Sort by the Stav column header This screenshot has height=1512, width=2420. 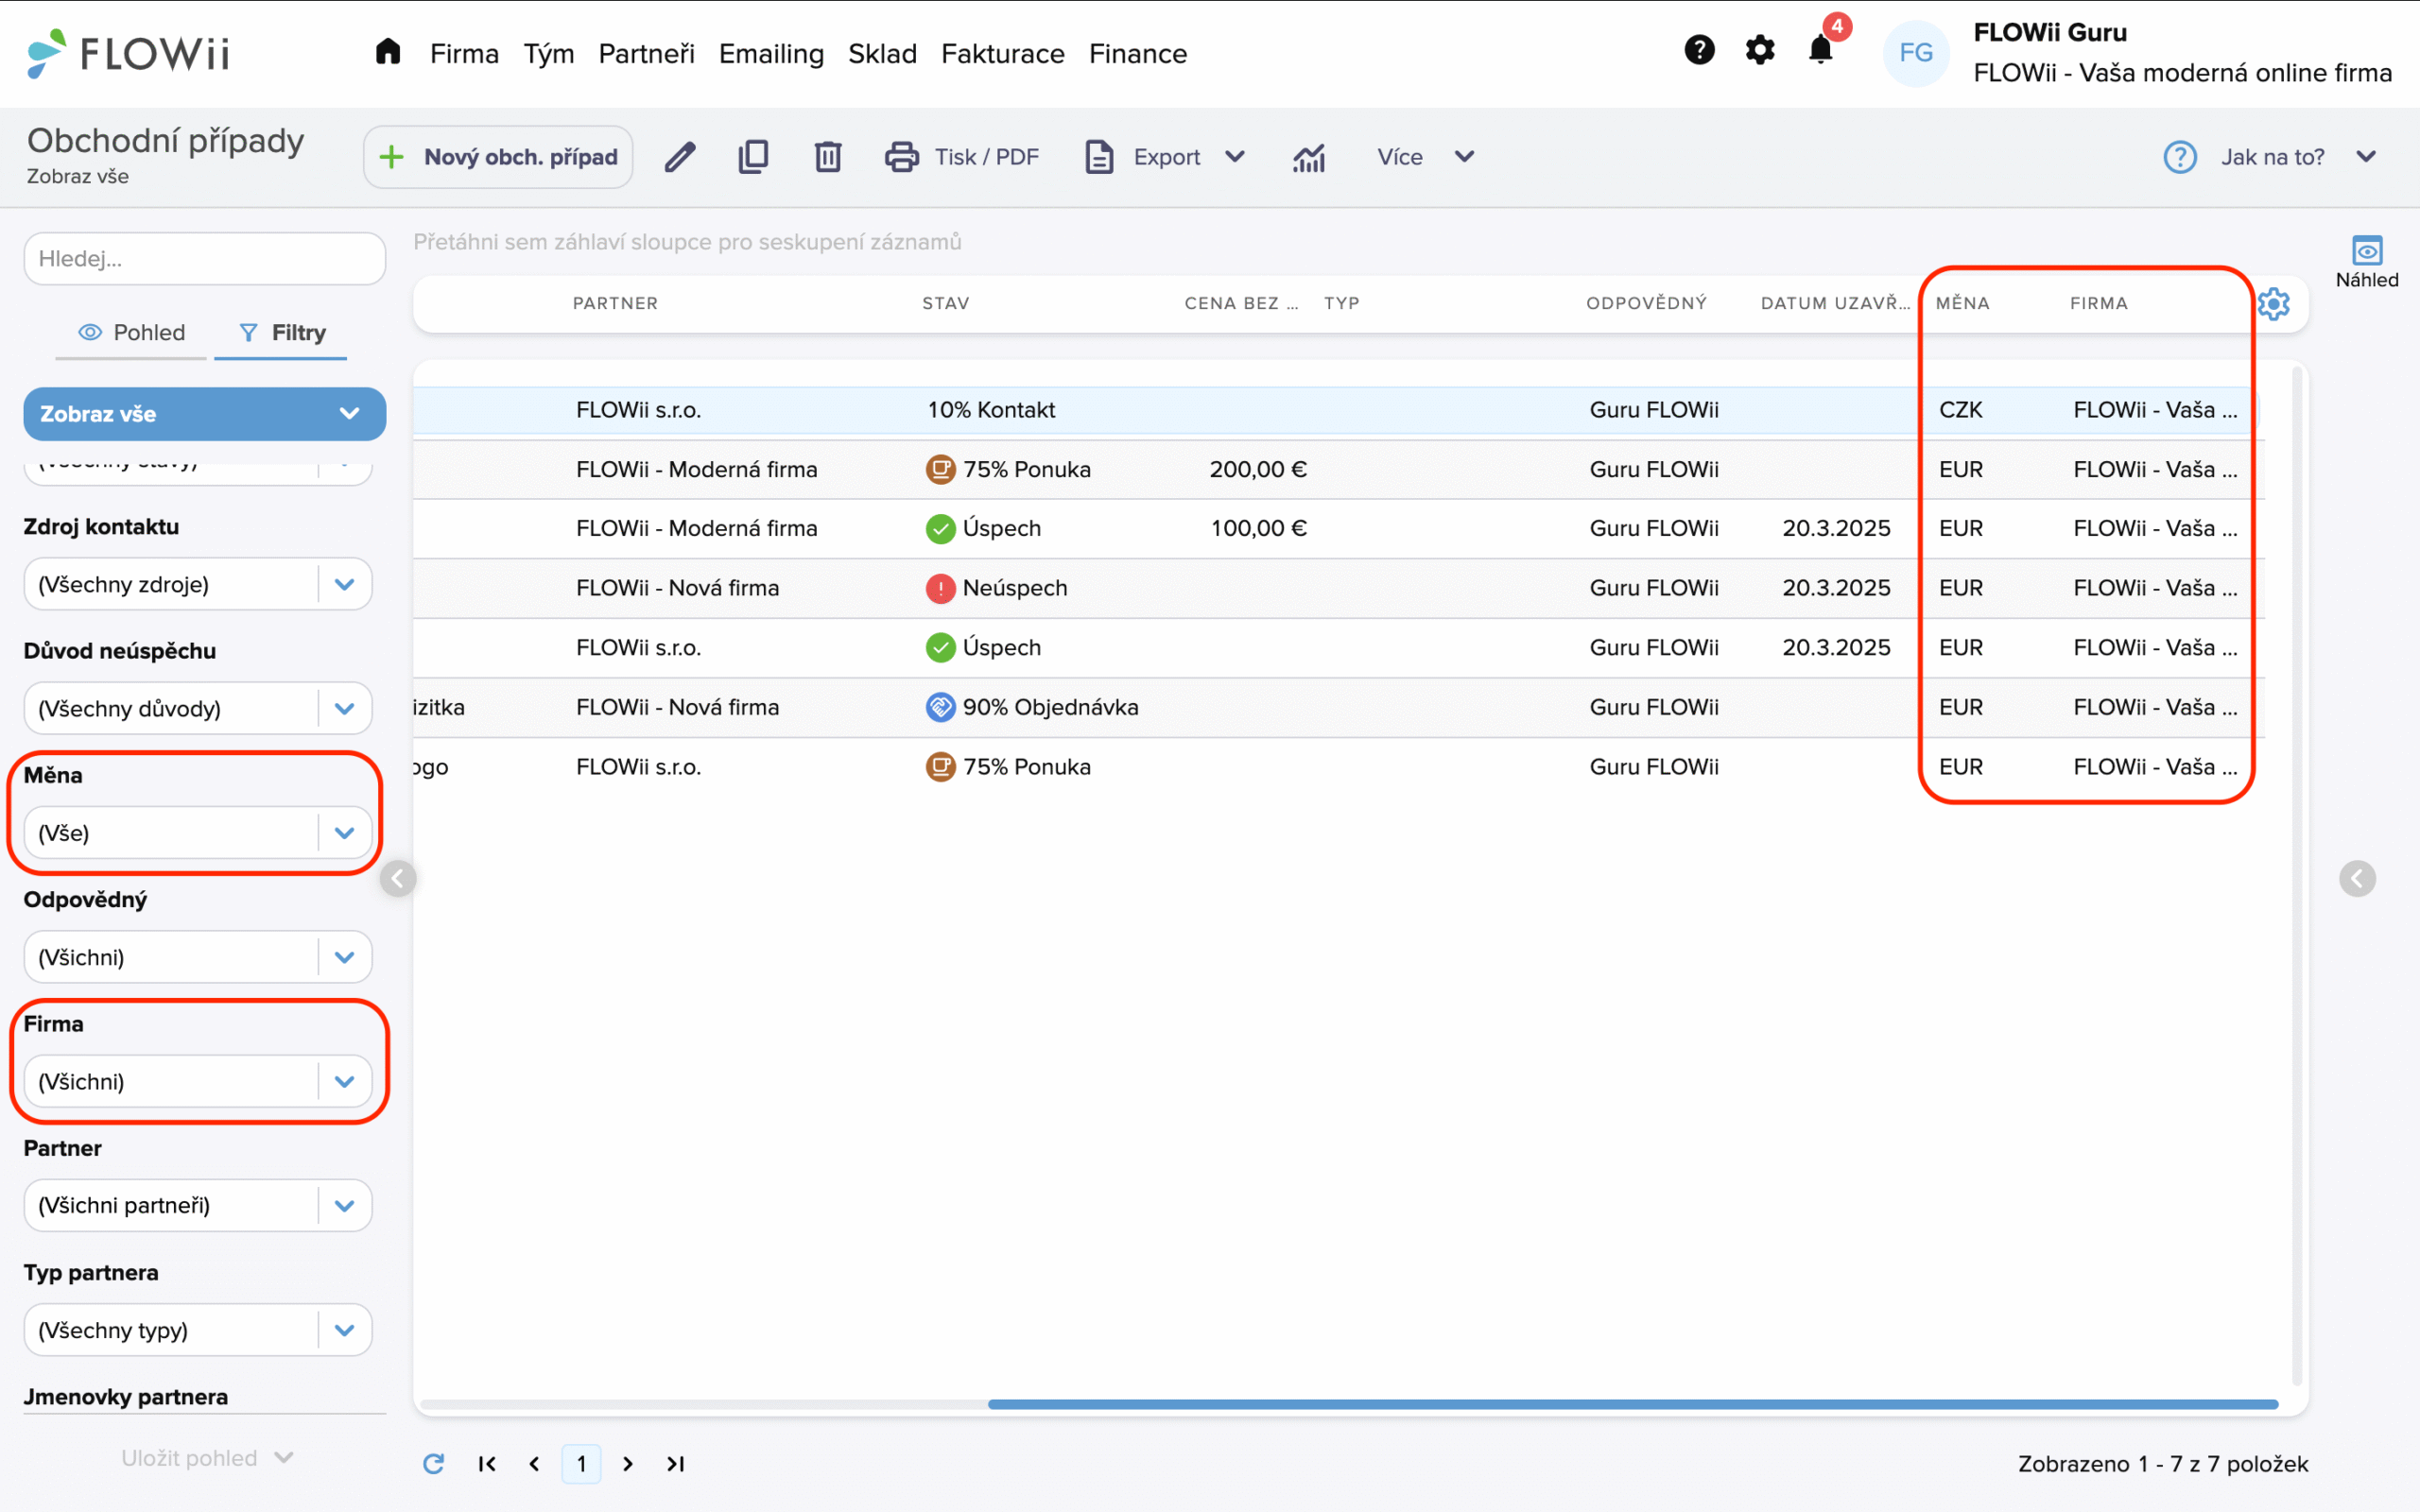(x=945, y=303)
